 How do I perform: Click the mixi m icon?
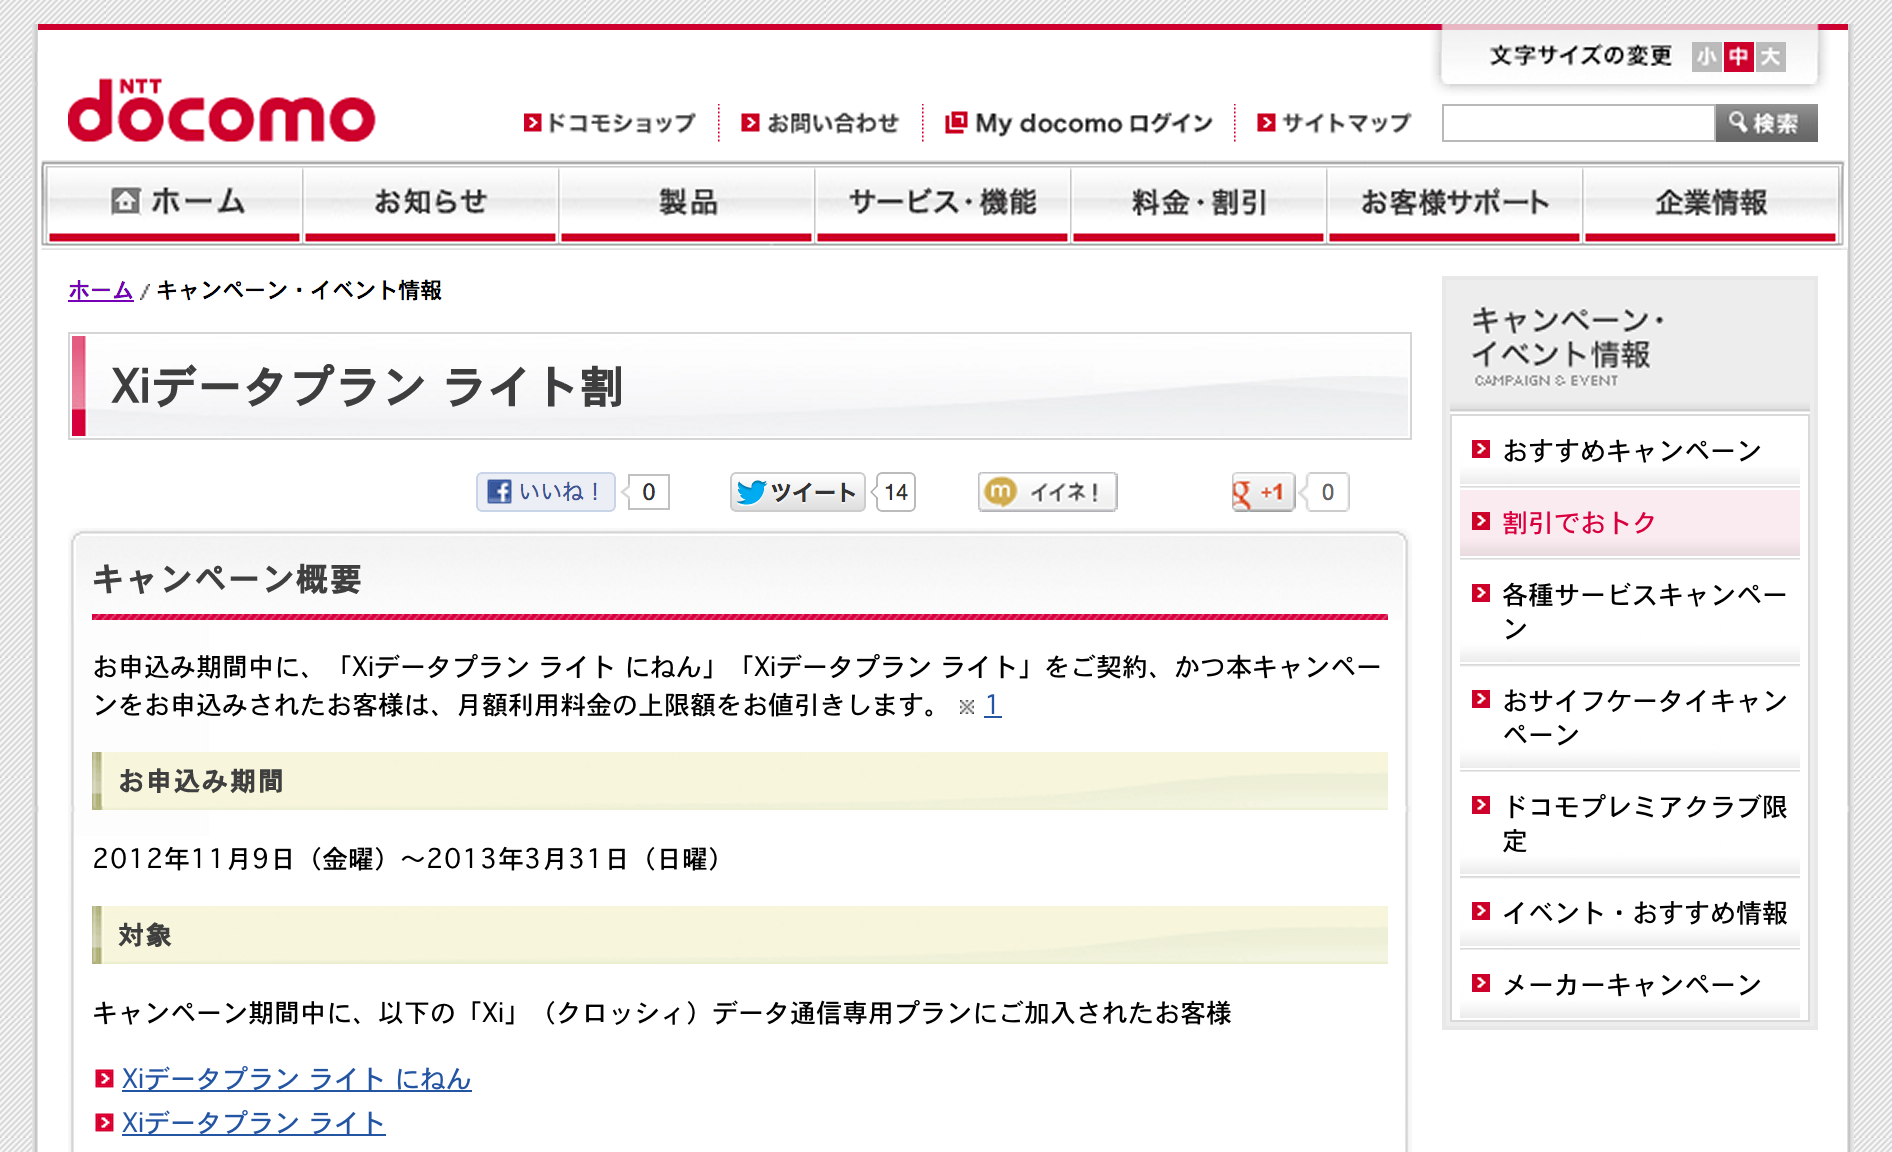pos(1001,491)
